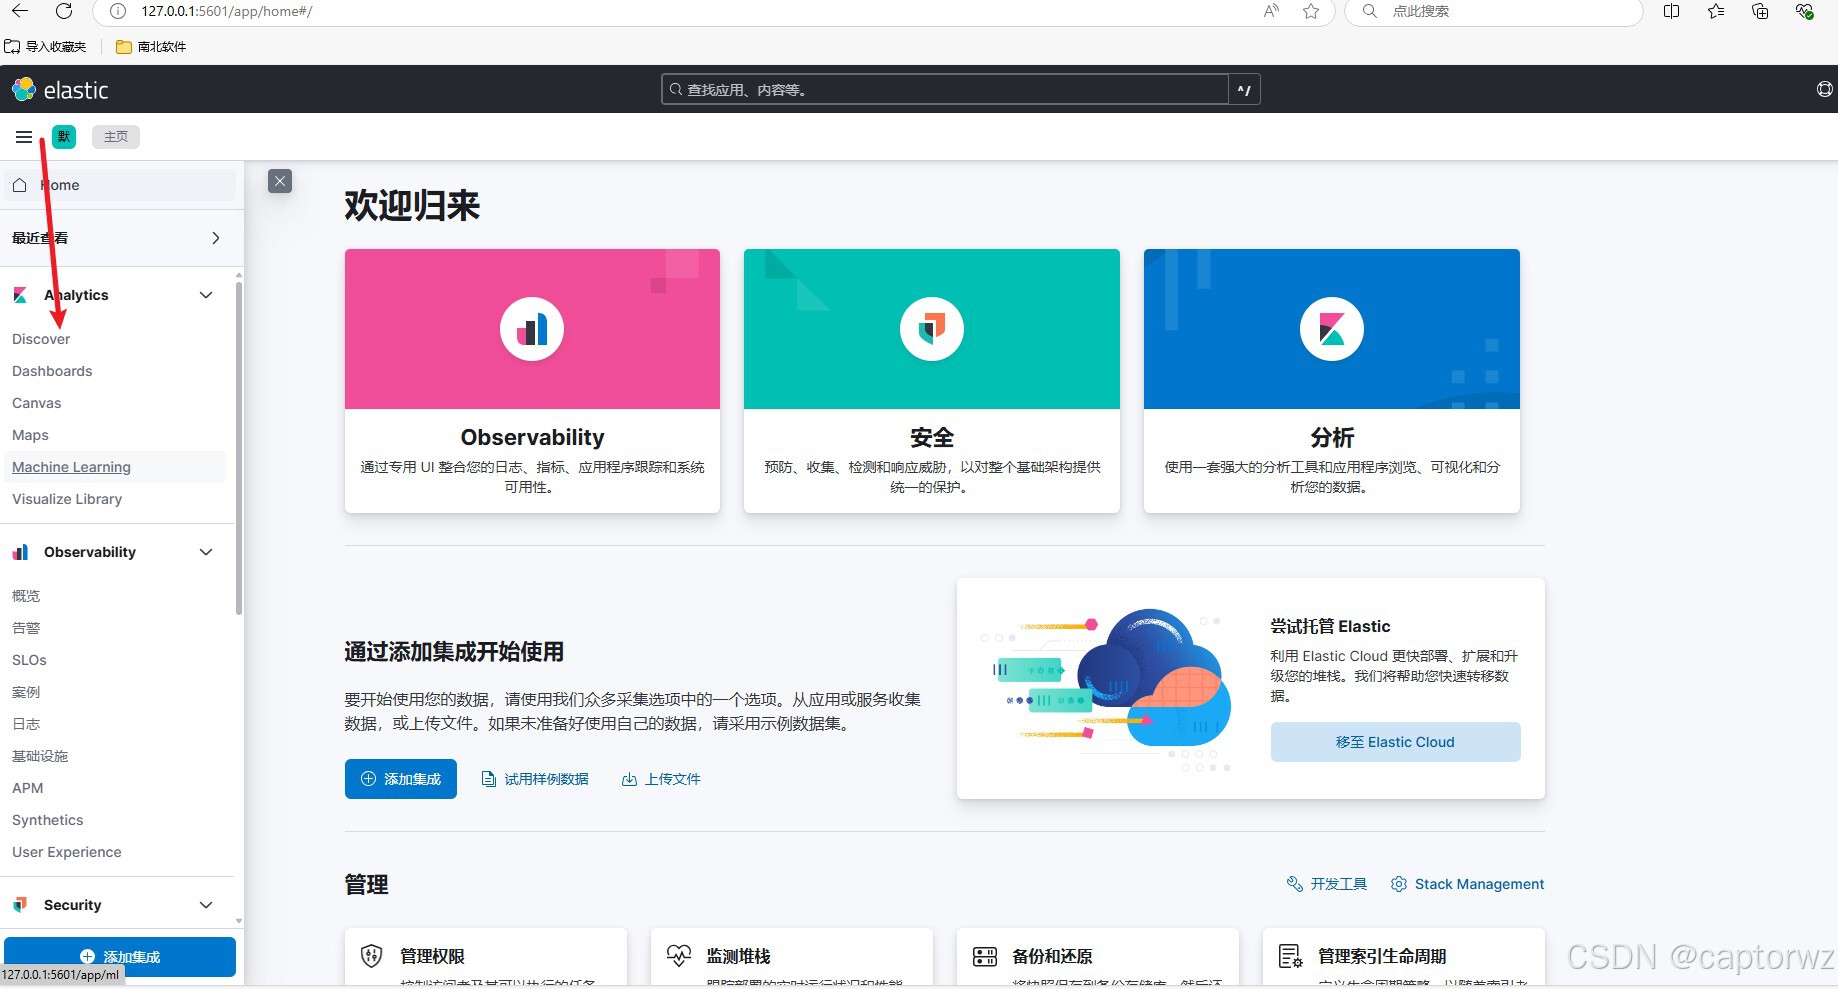Screen dimensions: 1838x989
Task: Open Machine Learning in sidebar
Action: (71, 467)
